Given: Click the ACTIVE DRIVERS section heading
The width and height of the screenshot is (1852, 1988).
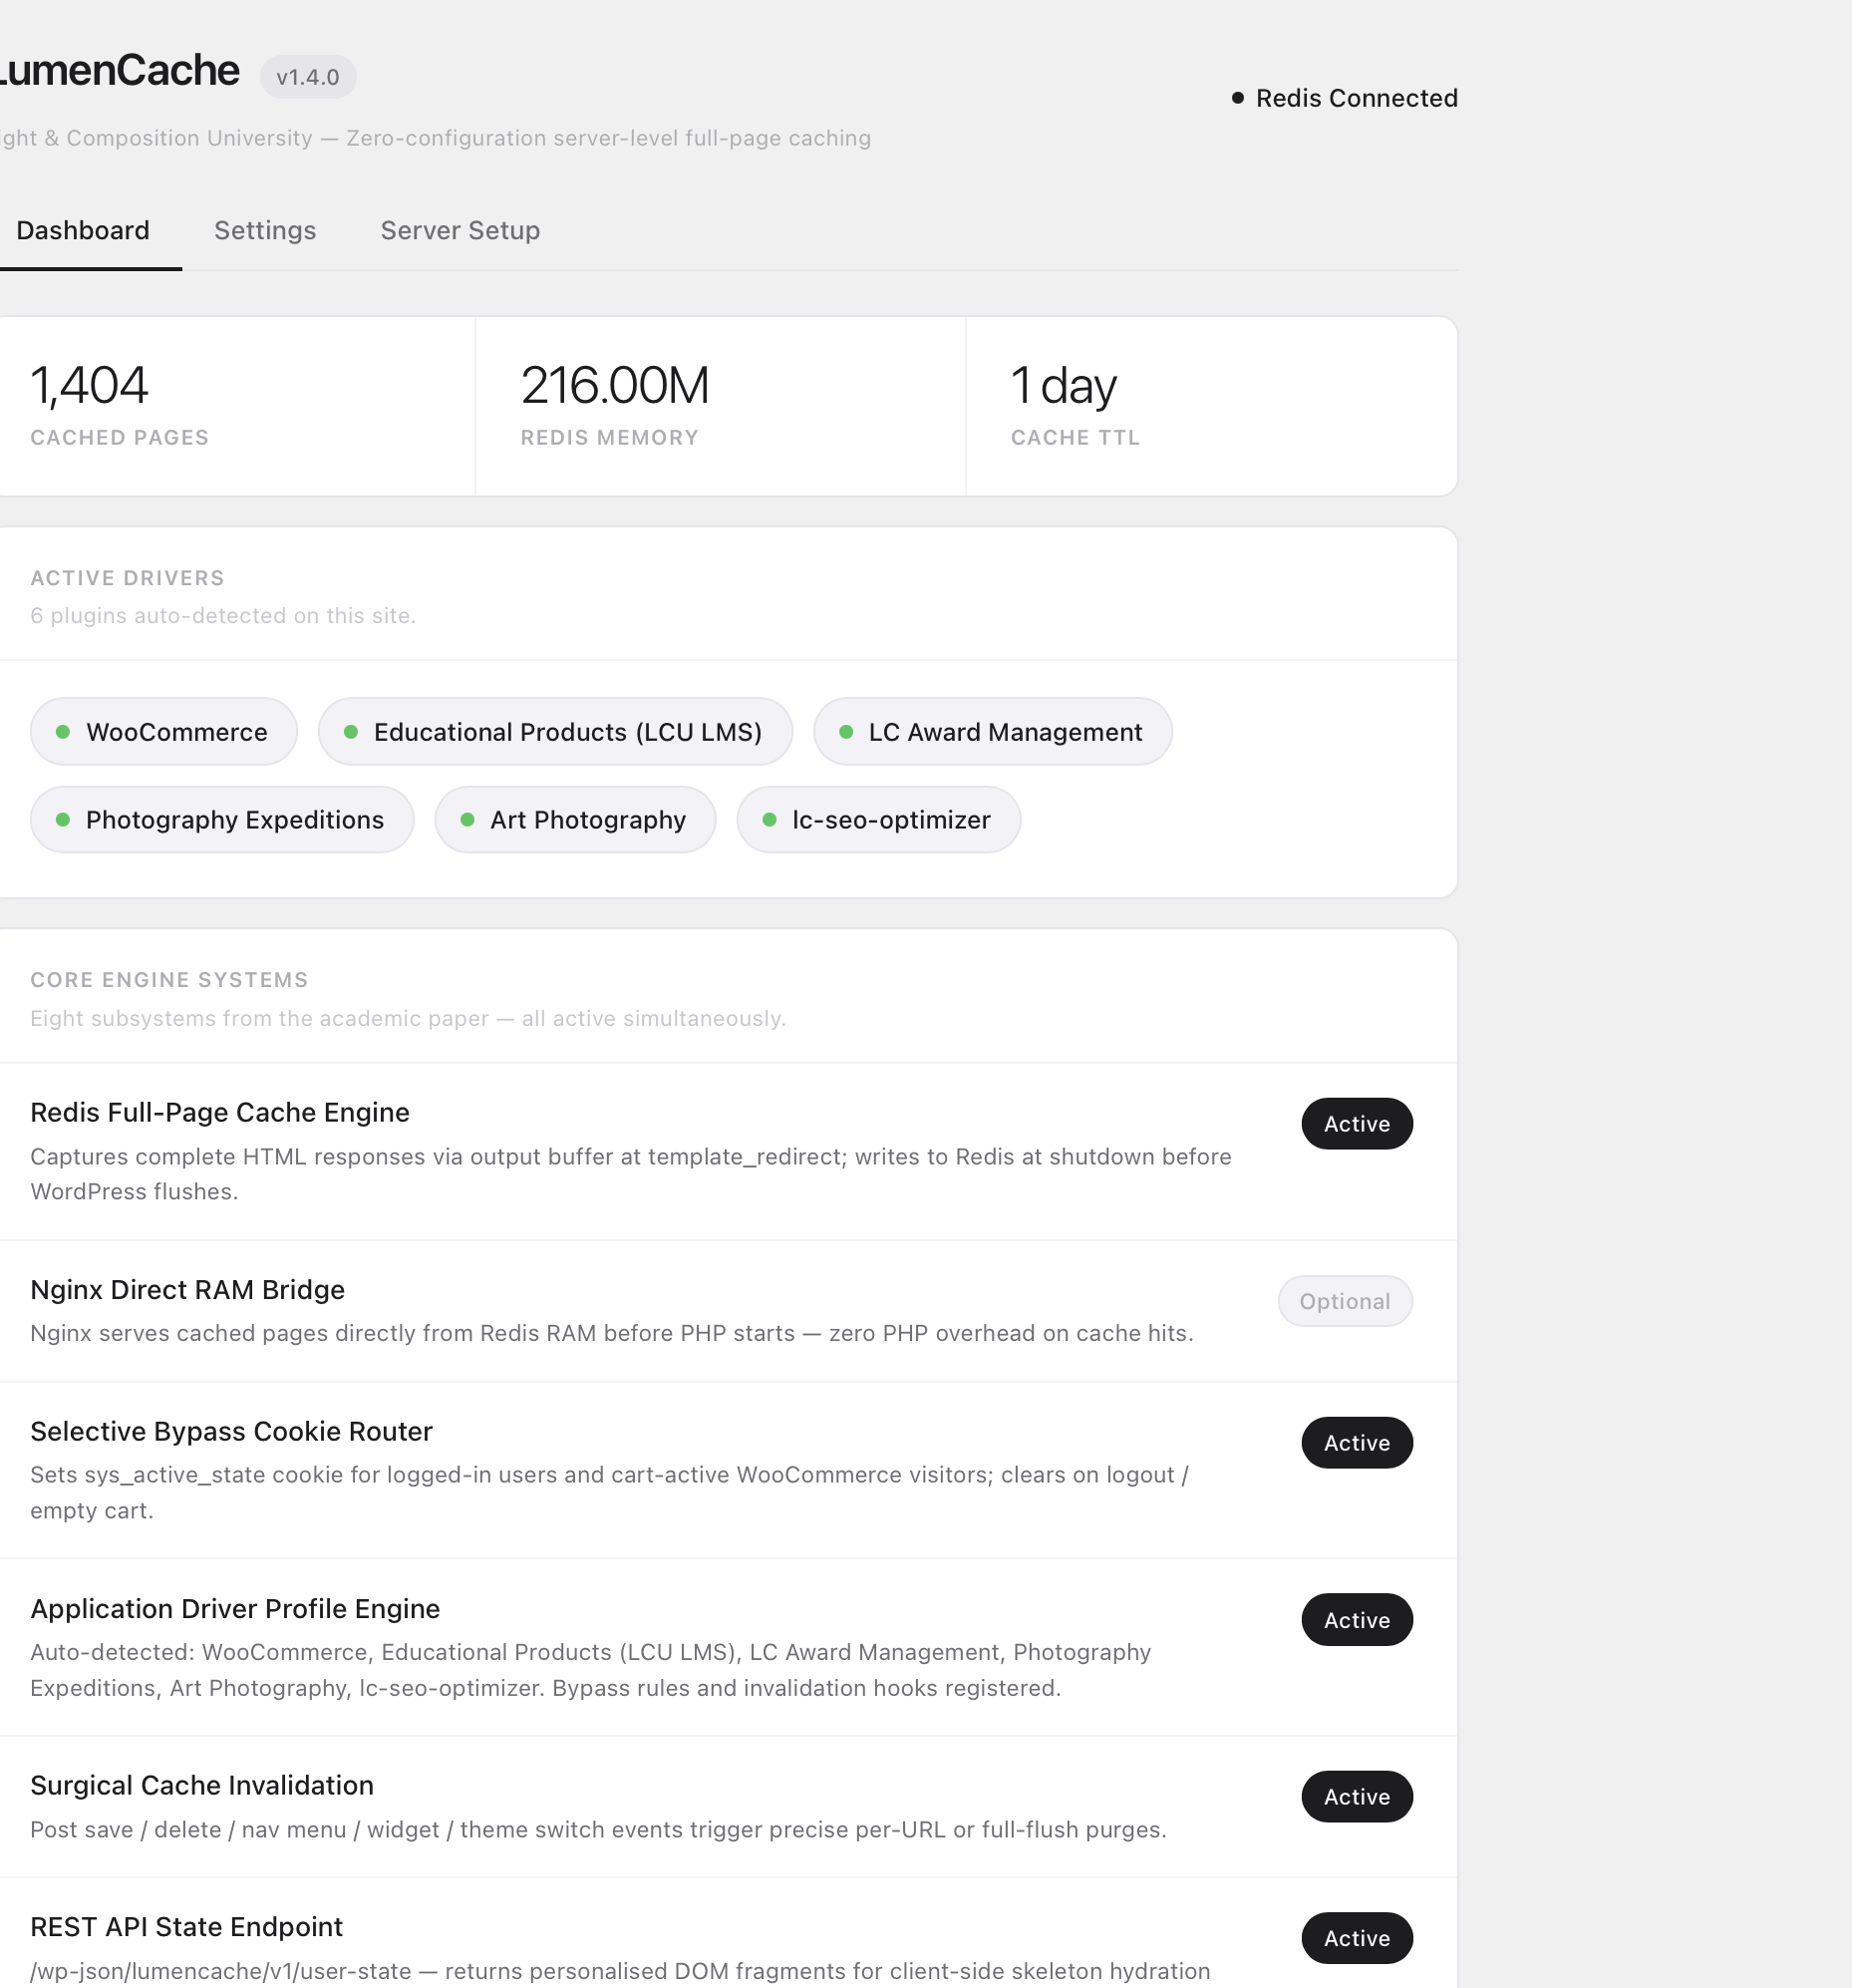Looking at the screenshot, I should (x=127, y=578).
